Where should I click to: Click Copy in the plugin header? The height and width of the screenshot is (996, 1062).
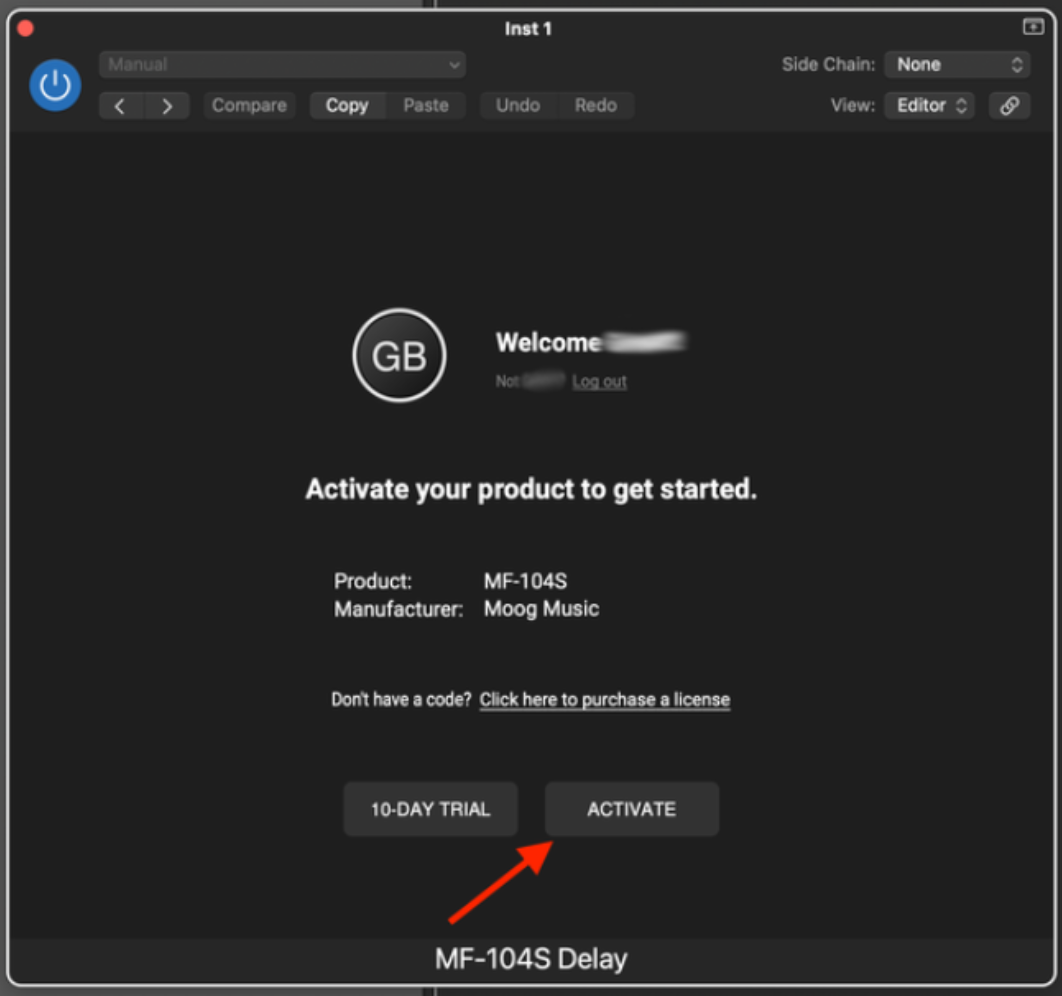pos(347,106)
